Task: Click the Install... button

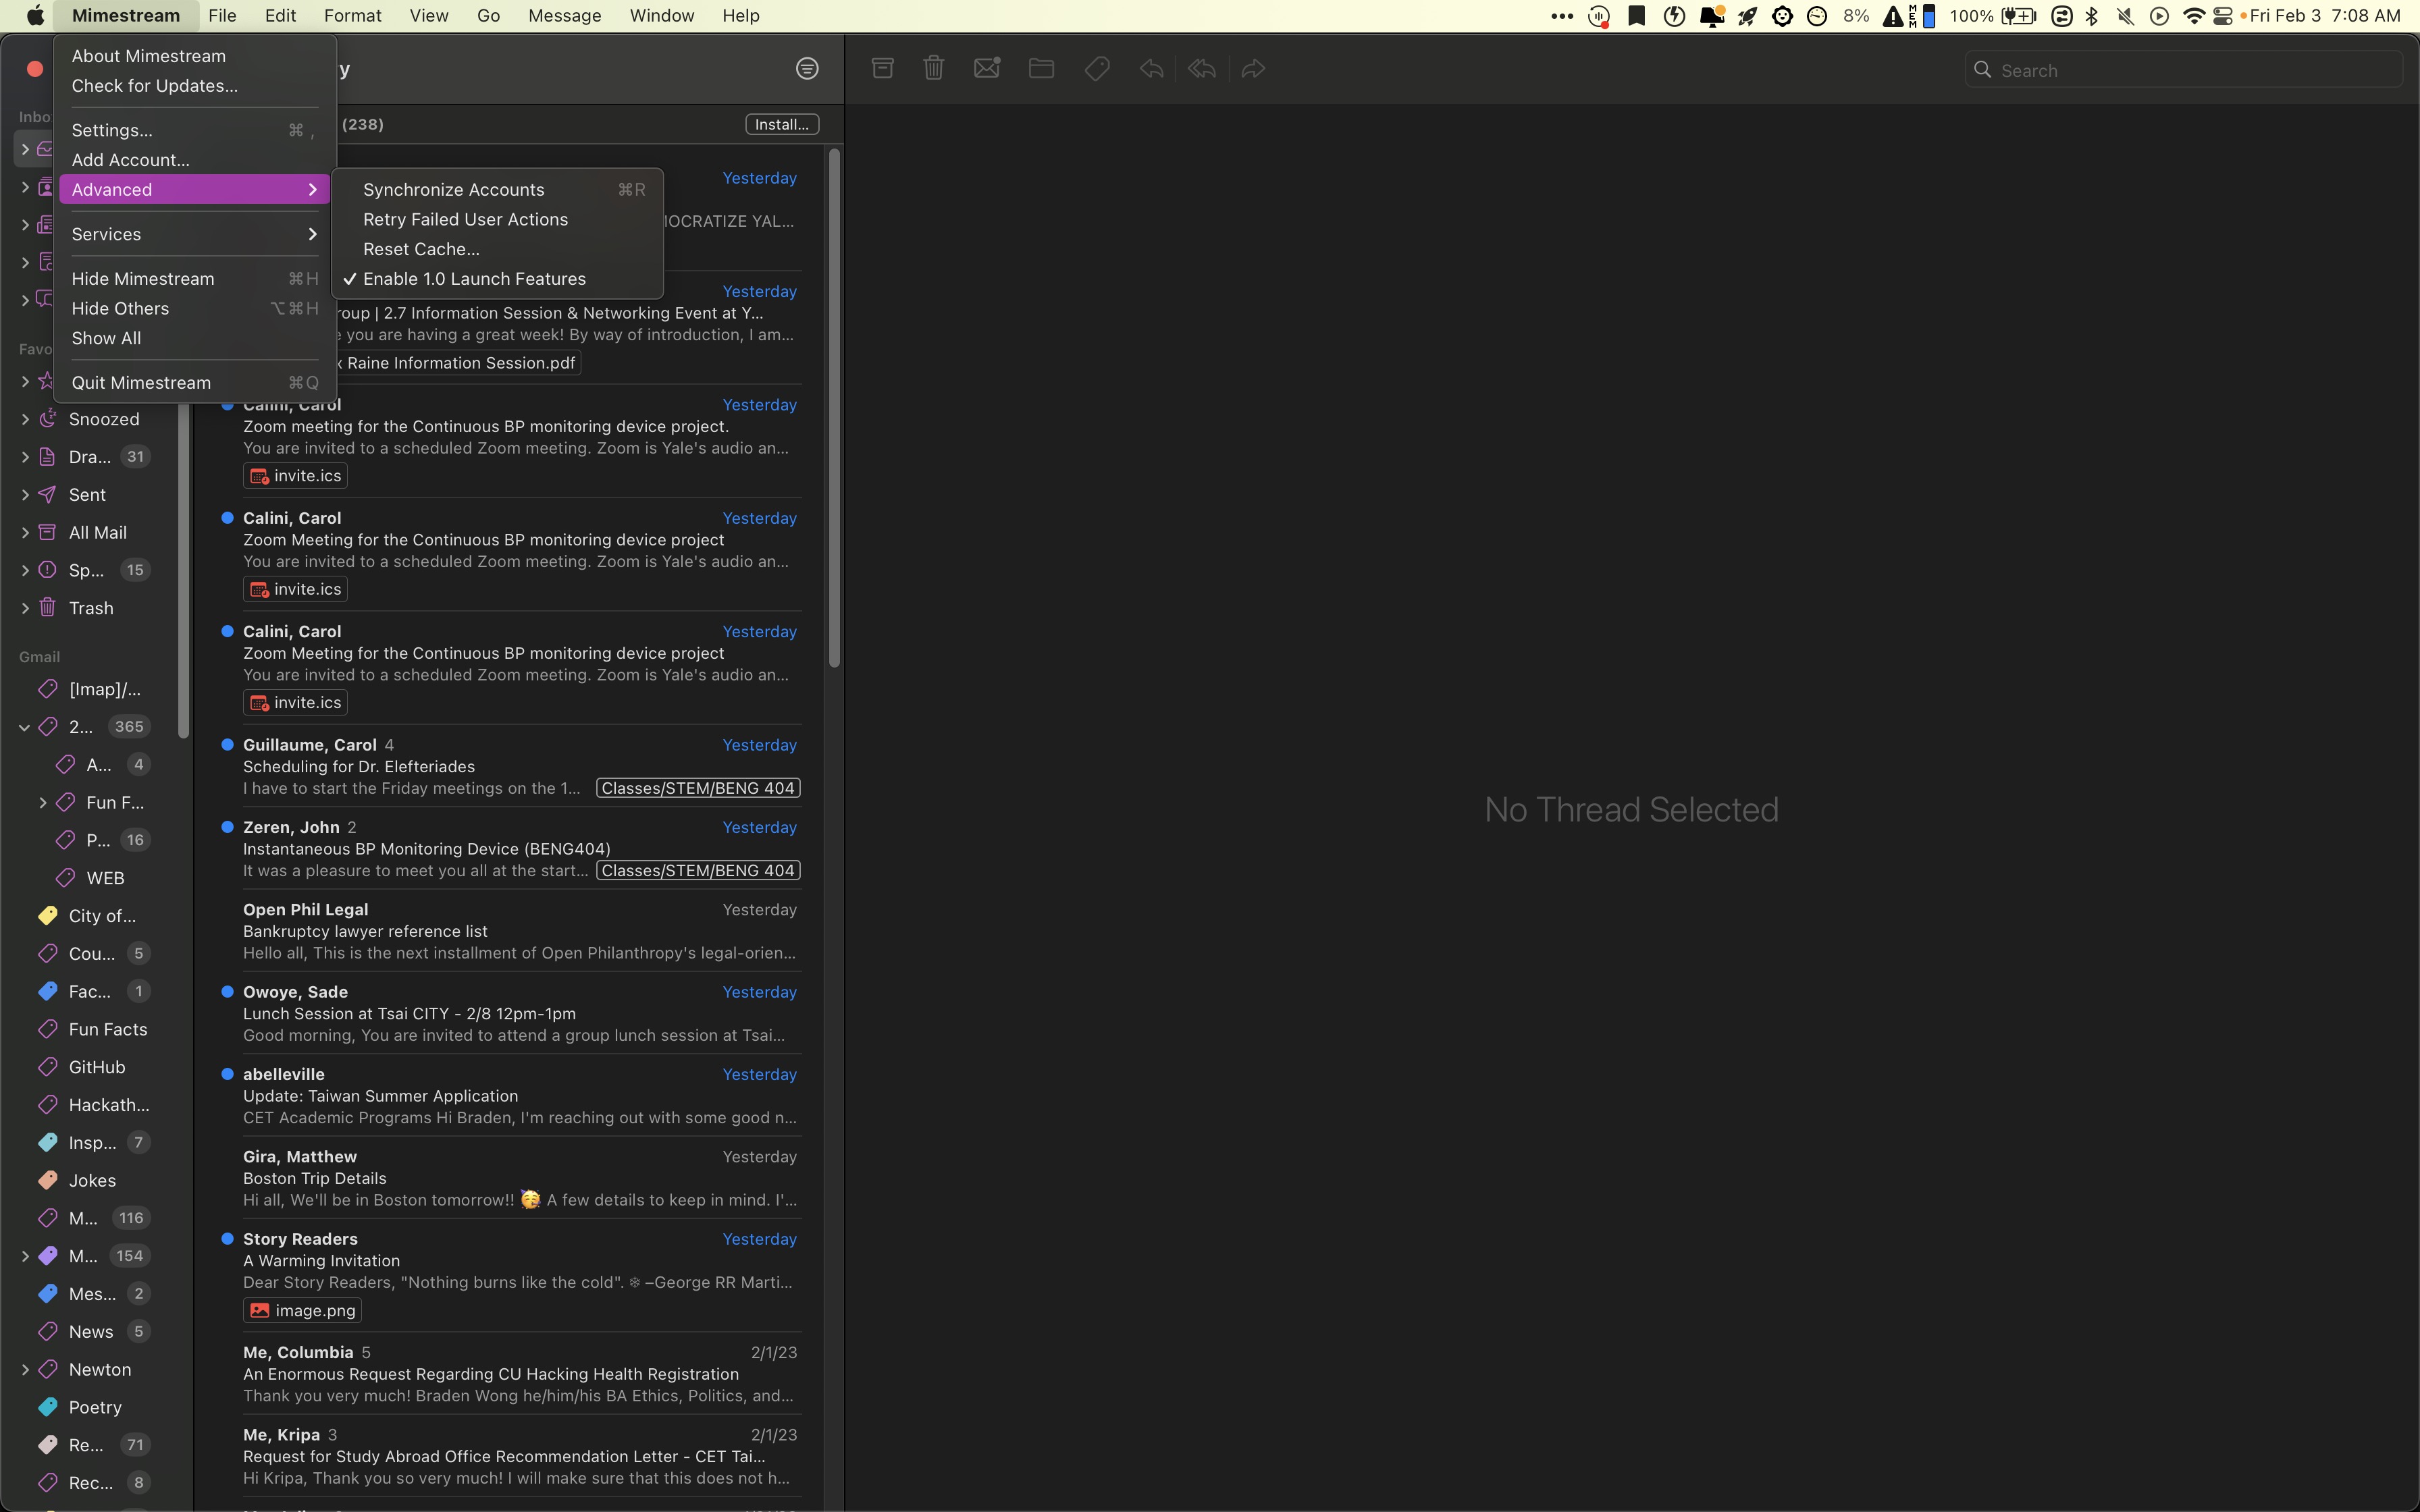Action: [x=781, y=124]
